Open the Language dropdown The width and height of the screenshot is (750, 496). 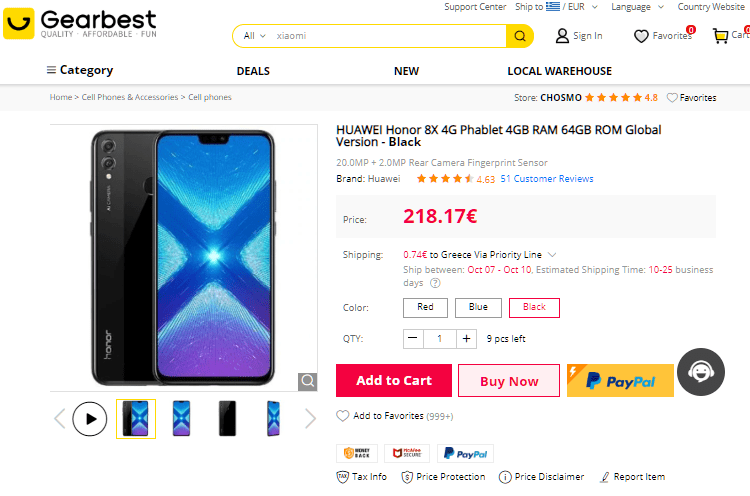(x=636, y=7)
